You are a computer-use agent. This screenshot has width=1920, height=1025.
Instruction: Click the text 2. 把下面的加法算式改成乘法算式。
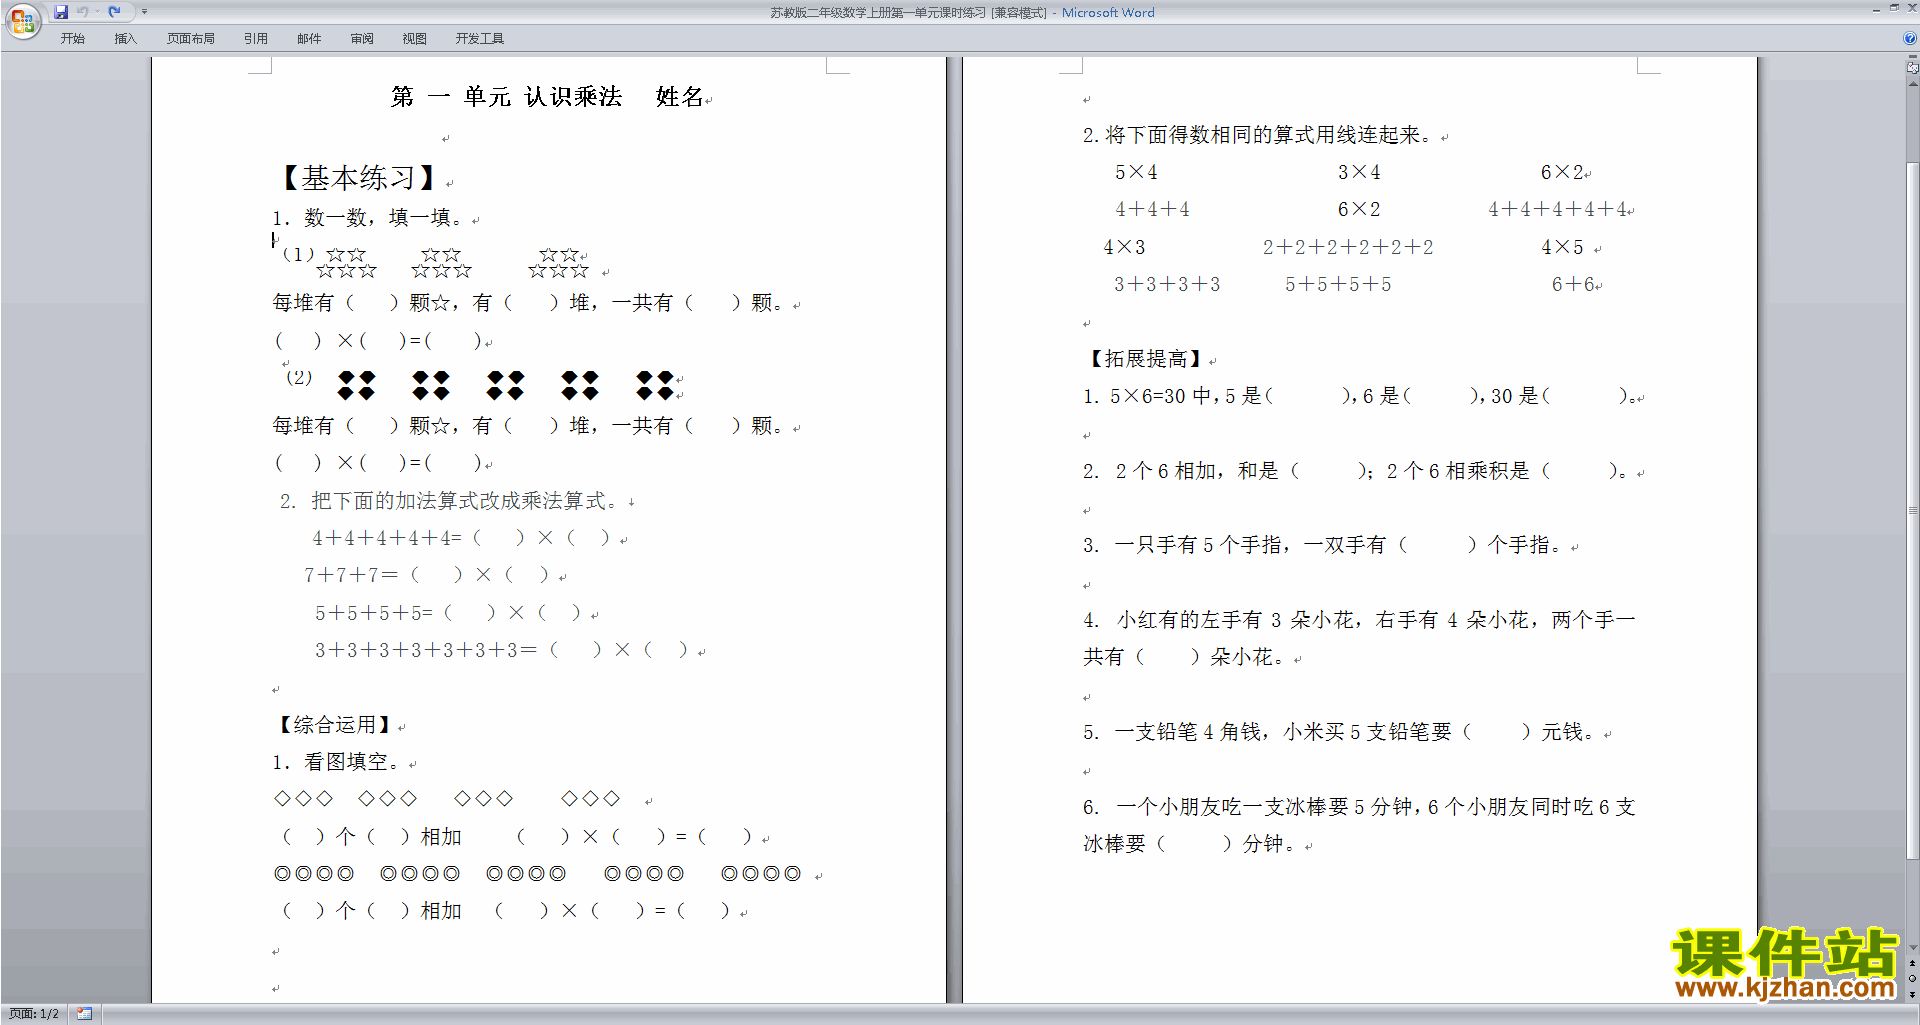pos(449,501)
